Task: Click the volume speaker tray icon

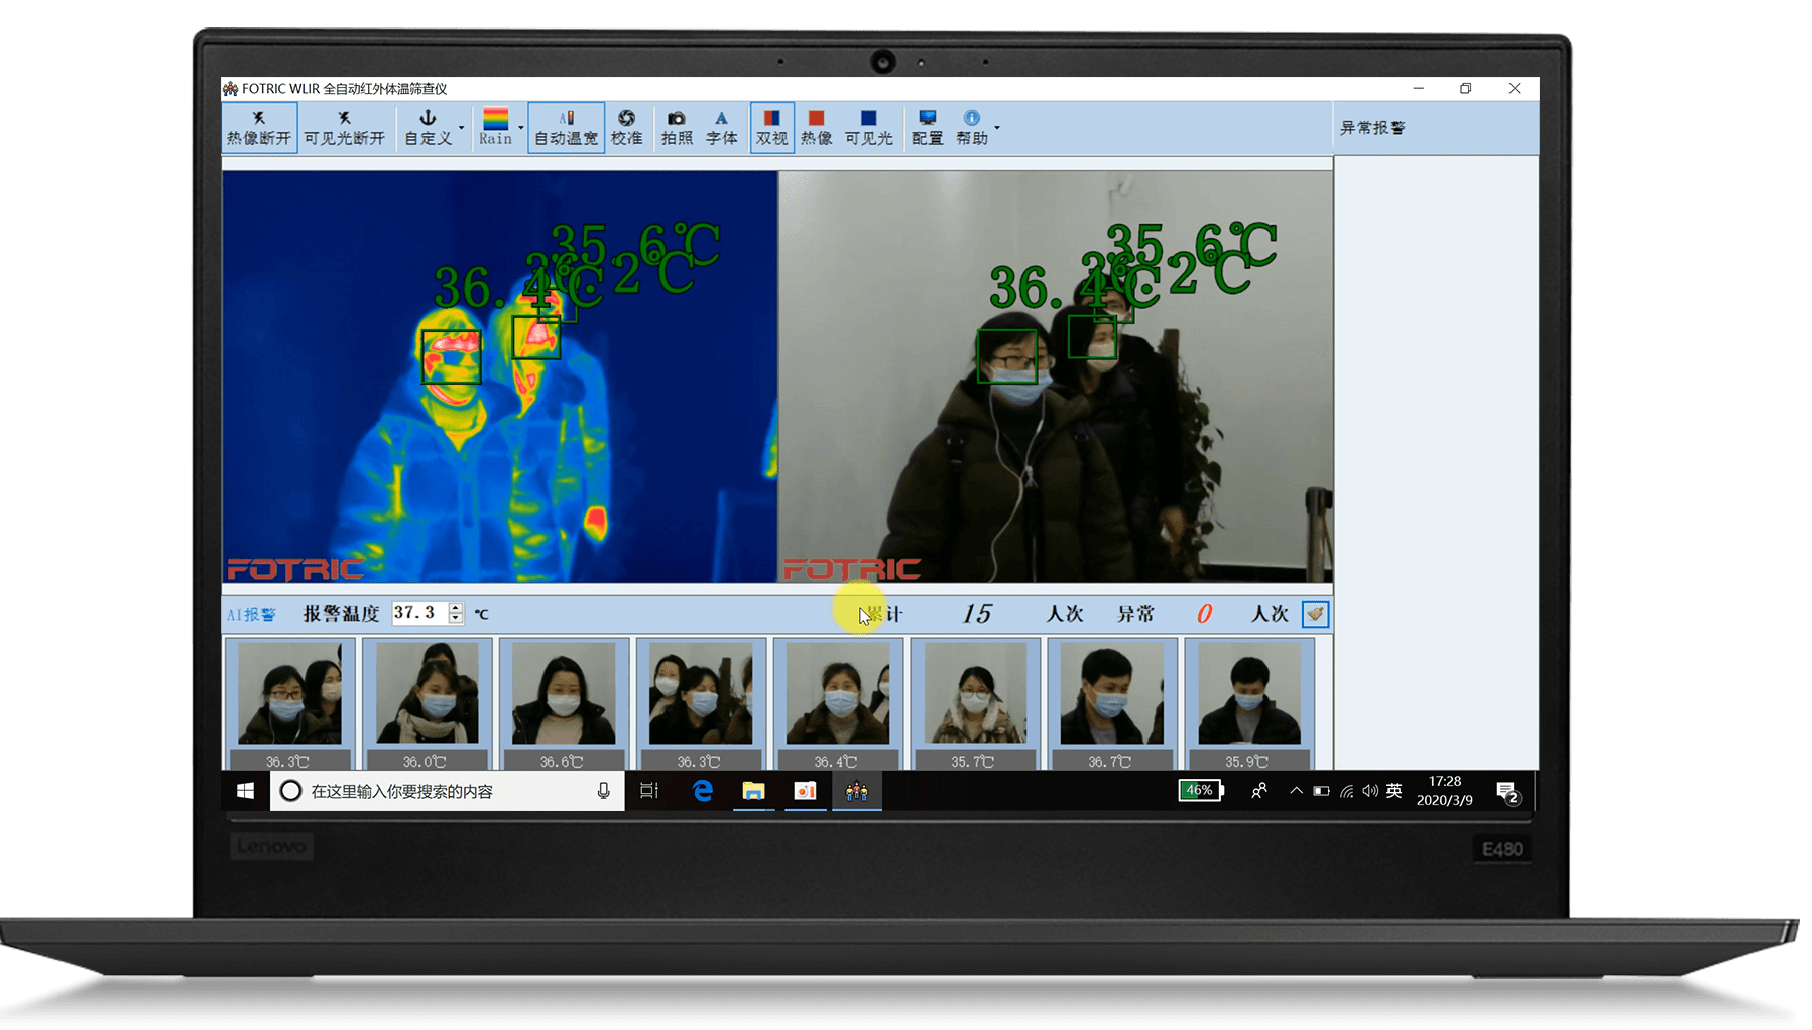Action: click(x=1370, y=791)
